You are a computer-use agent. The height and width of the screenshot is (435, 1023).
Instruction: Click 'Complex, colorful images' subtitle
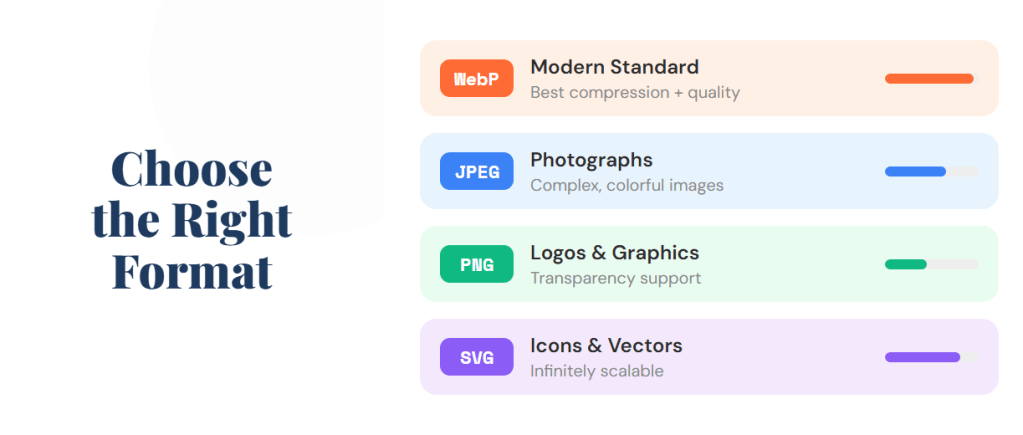626,185
